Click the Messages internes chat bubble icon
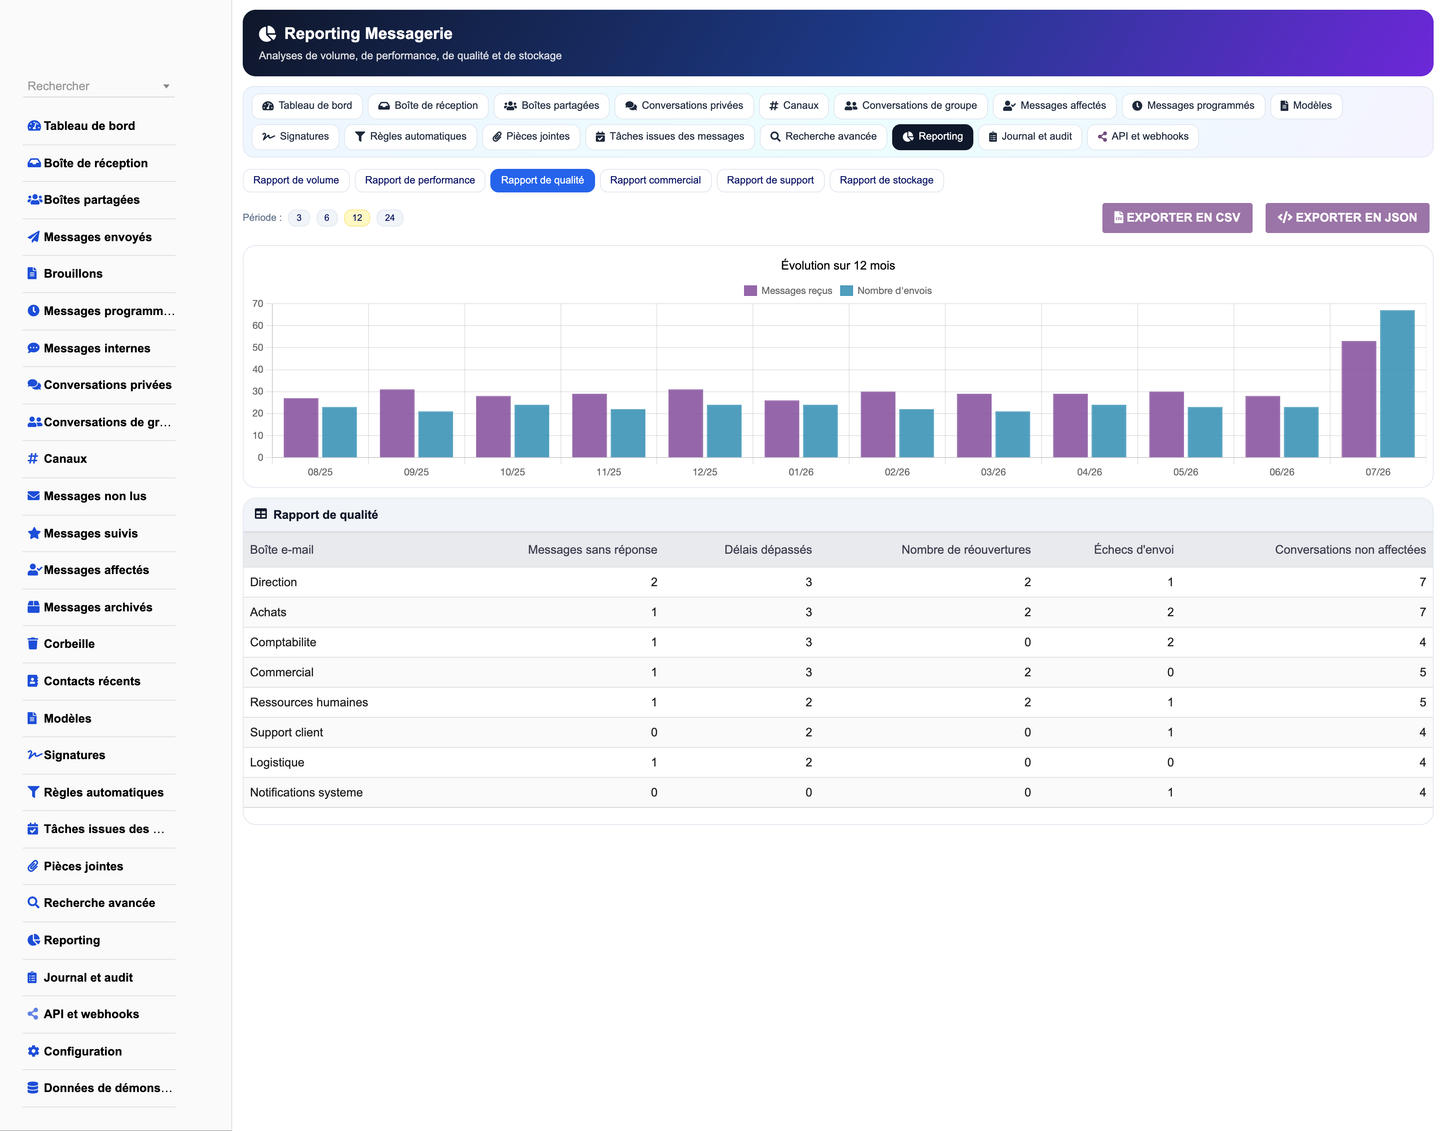Screen dimensions: 1445x1131 (x=34, y=348)
